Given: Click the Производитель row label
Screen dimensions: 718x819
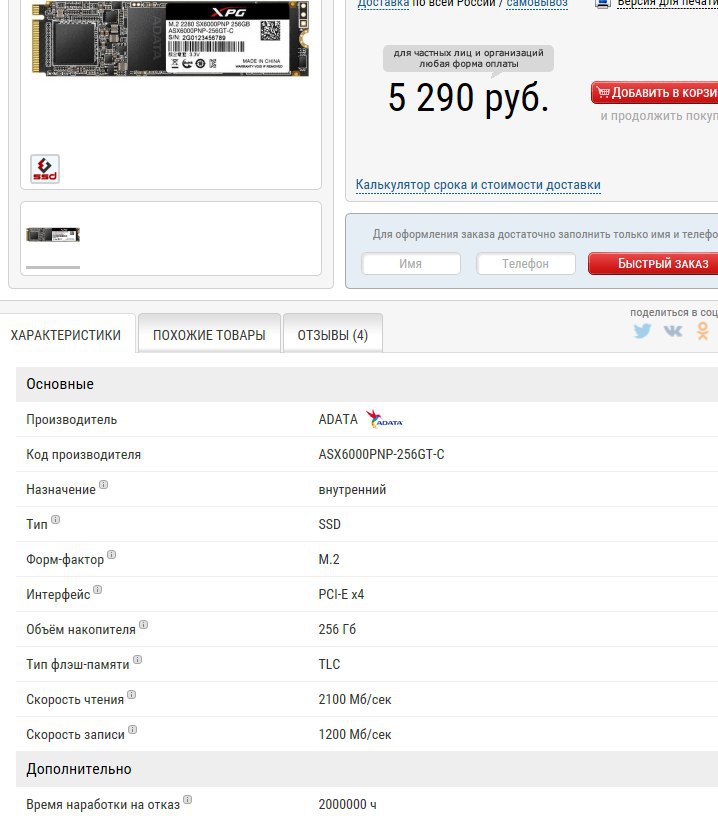Looking at the screenshot, I should click(72, 419).
